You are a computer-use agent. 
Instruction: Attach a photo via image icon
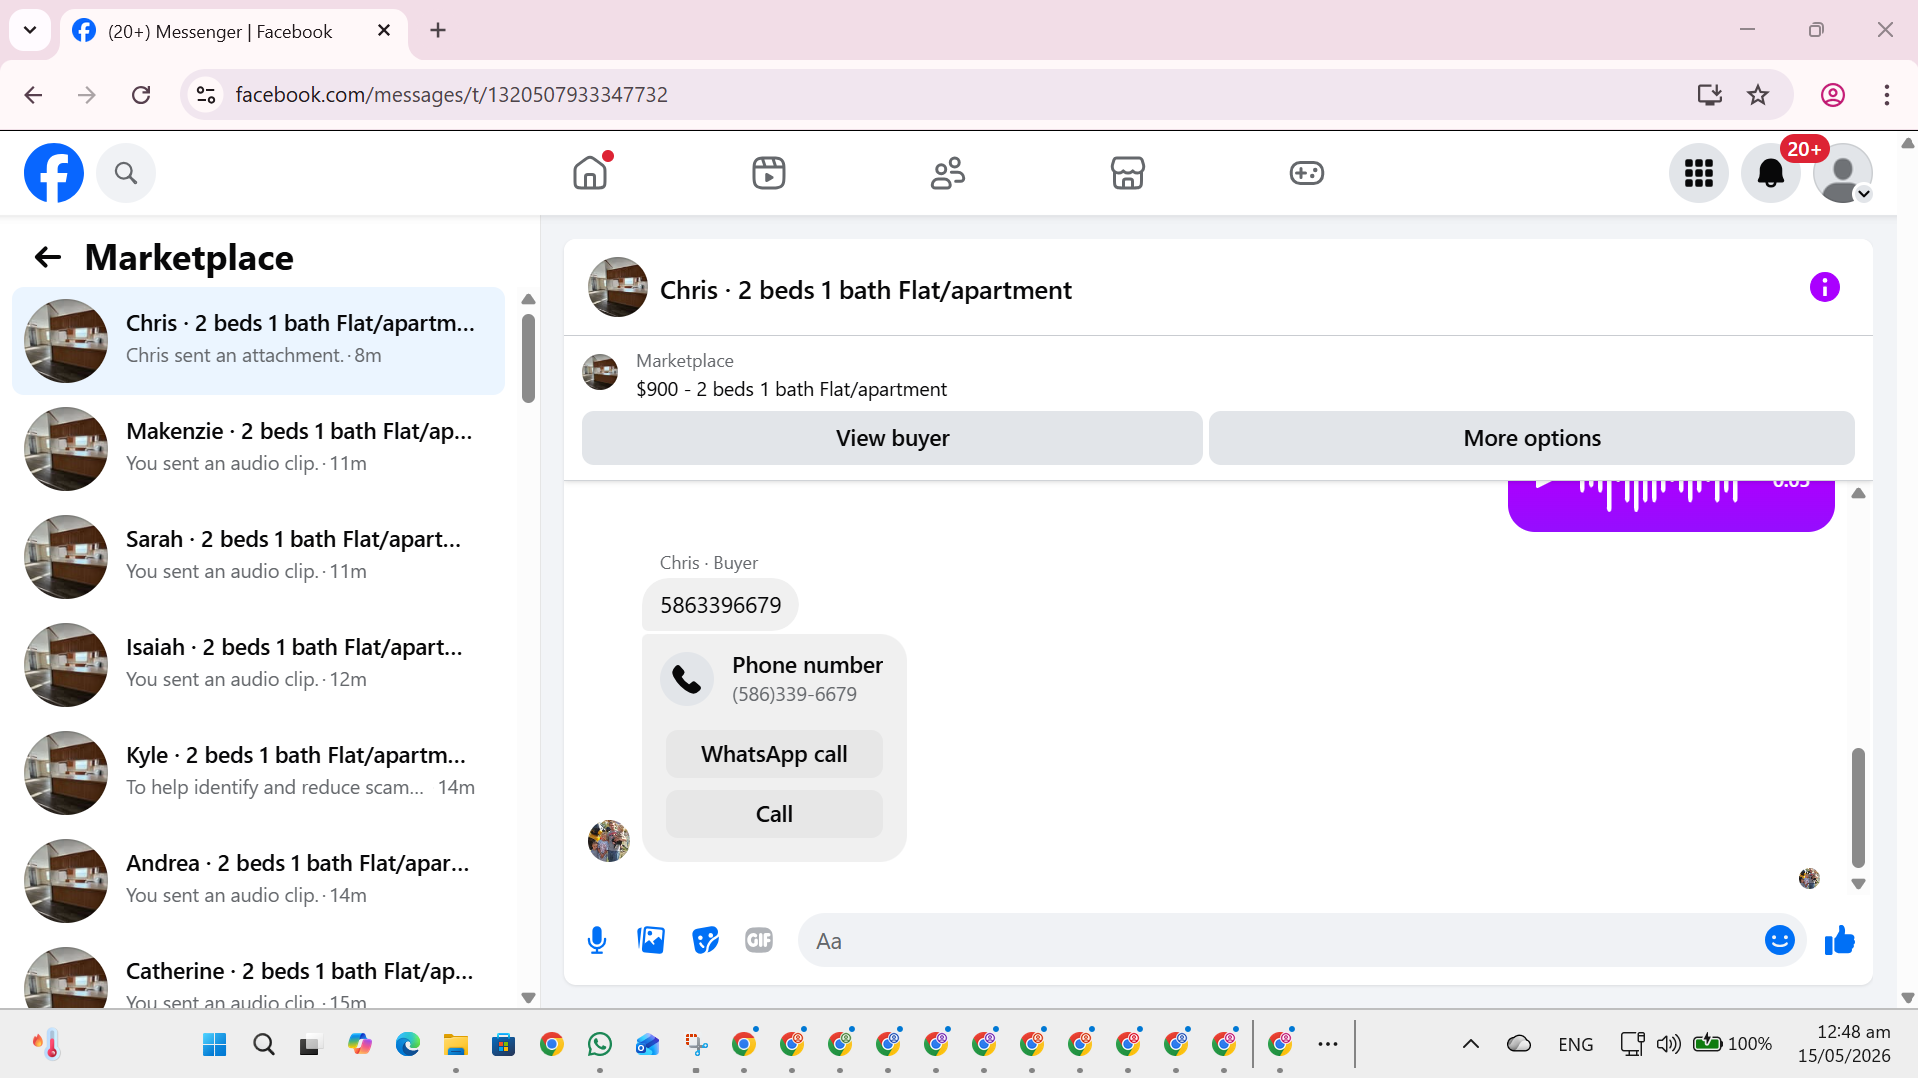click(651, 940)
